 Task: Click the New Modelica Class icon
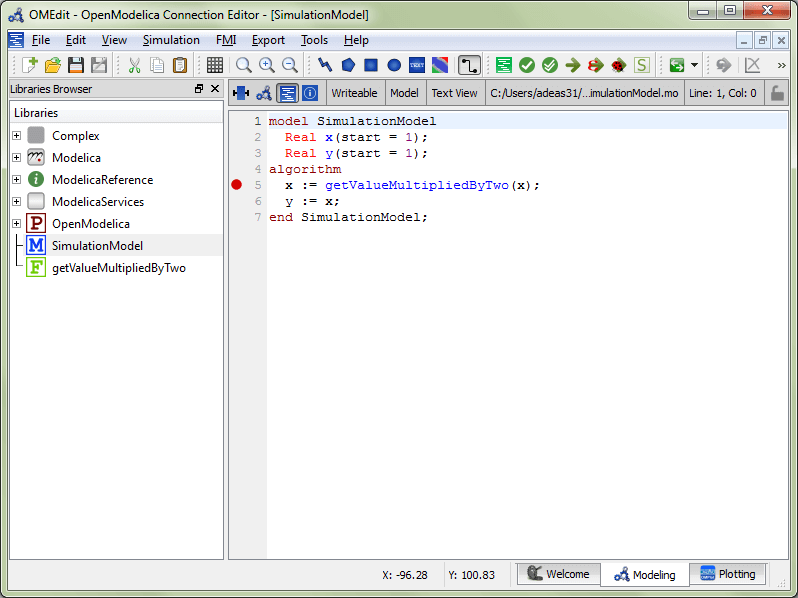[29, 65]
